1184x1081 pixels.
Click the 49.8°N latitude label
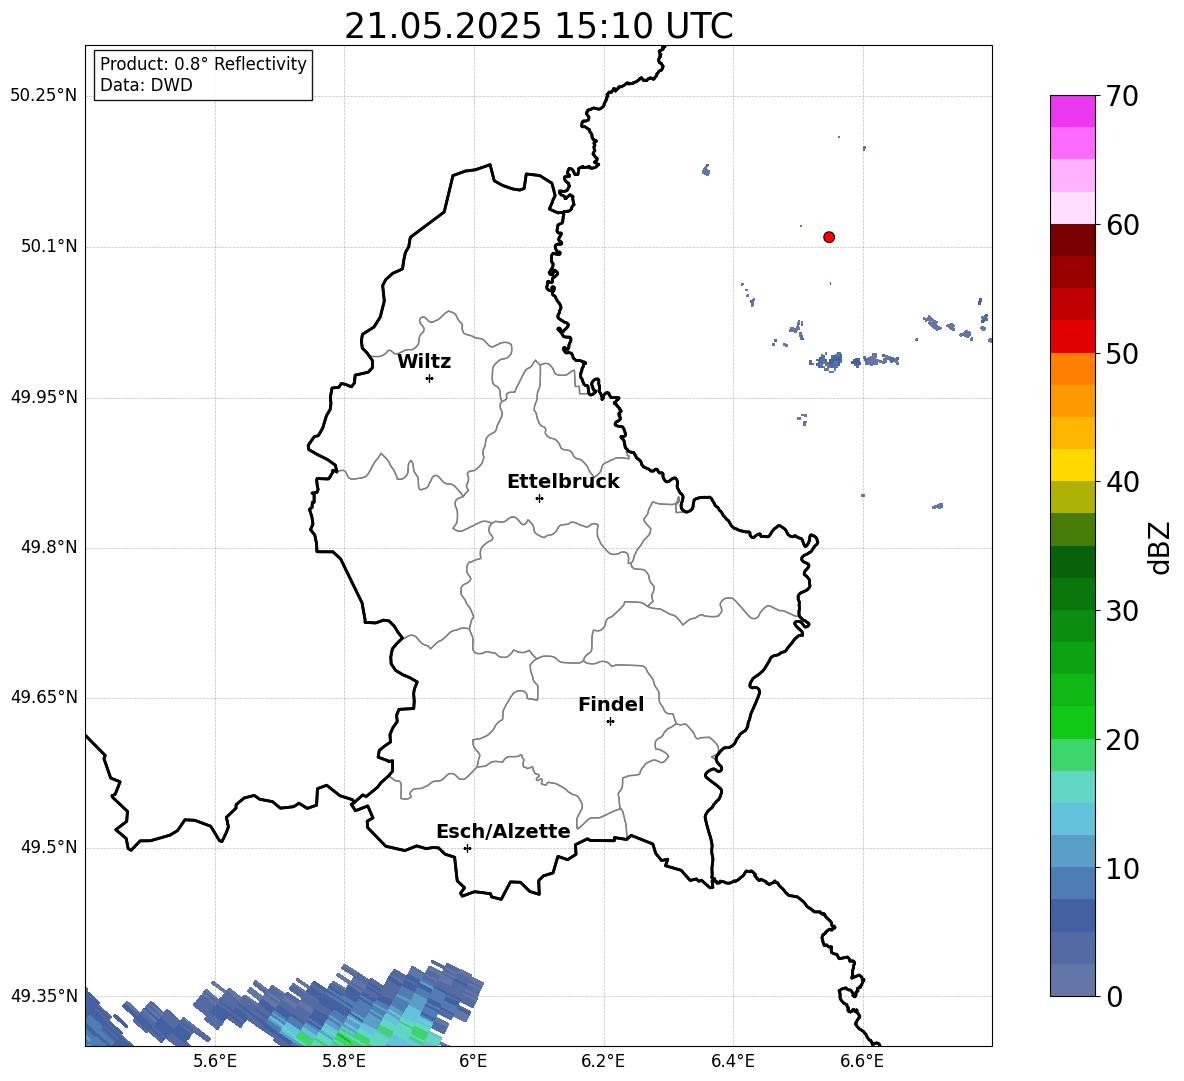(x=49, y=547)
